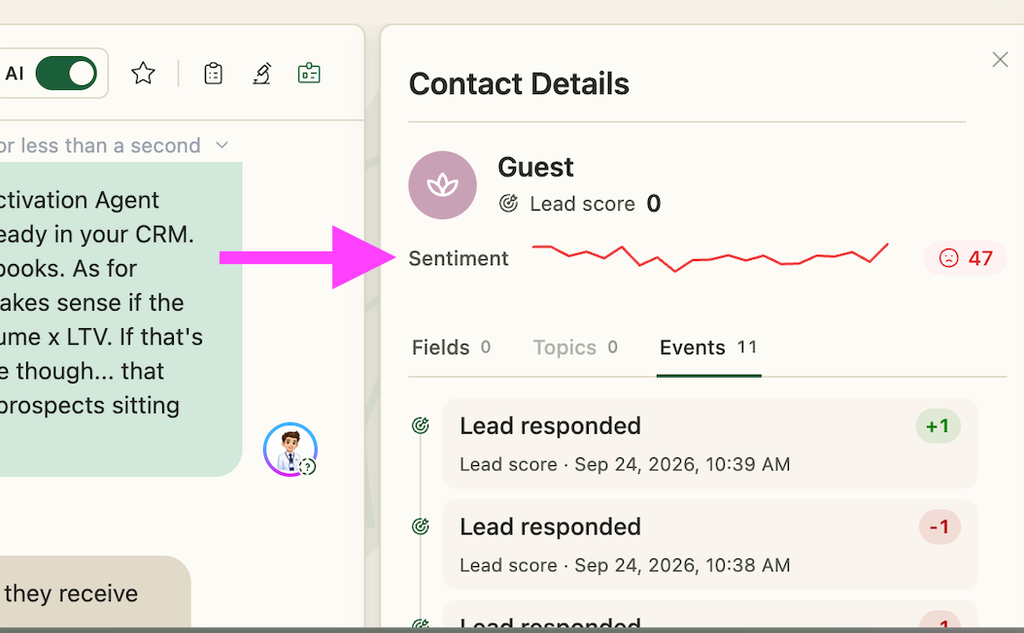Click the Contact Details heading
This screenshot has width=1024, height=633.
coord(519,84)
